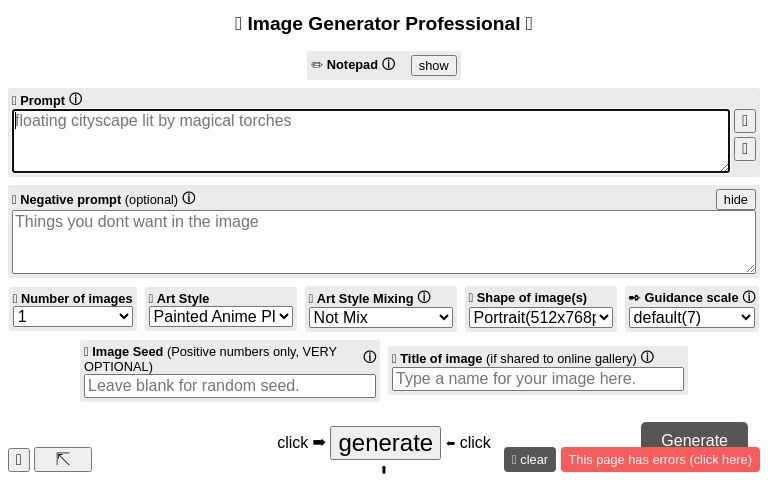Open the Shape of image(s) dropdown
The height and width of the screenshot is (480, 768).
[540, 318]
